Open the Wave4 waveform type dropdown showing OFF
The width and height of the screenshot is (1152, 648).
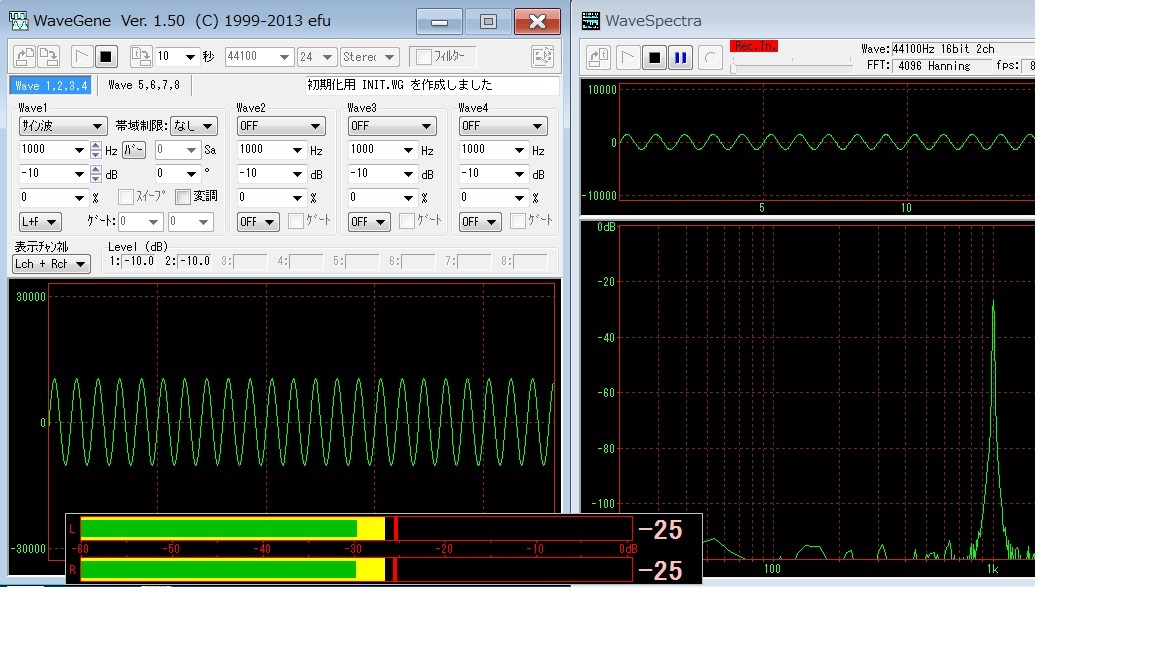click(503, 126)
